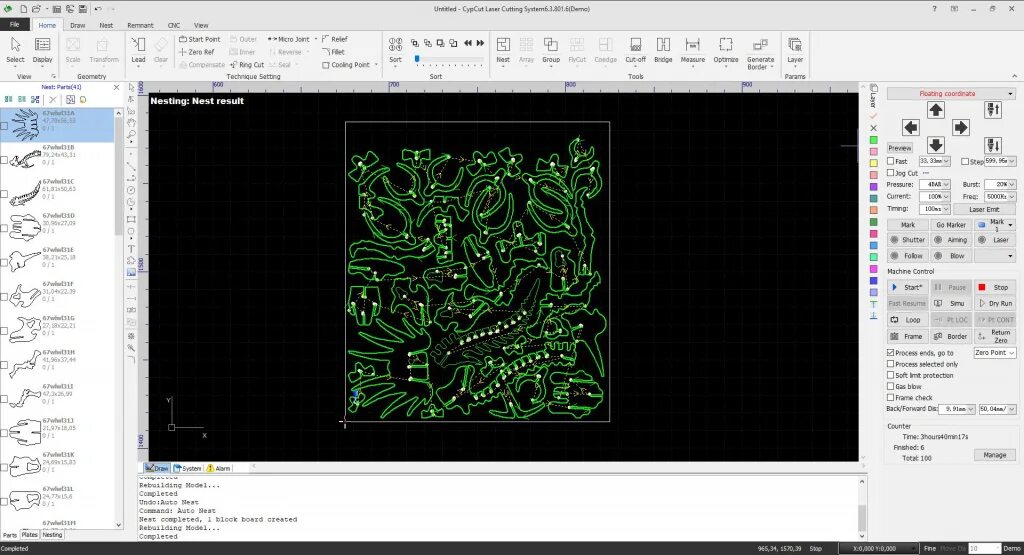Click the Fillet tool
The width and height of the screenshot is (1024, 555).
pos(334,52)
